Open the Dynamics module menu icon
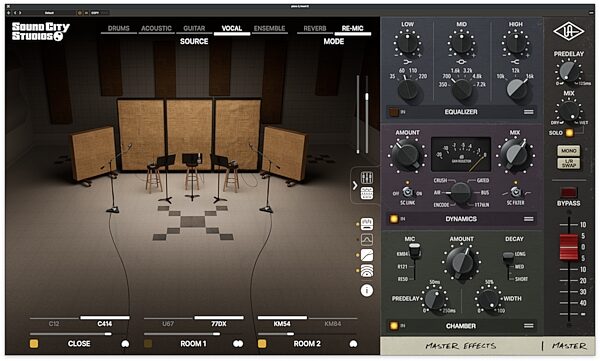The width and height of the screenshot is (600, 361). [528, 219]
